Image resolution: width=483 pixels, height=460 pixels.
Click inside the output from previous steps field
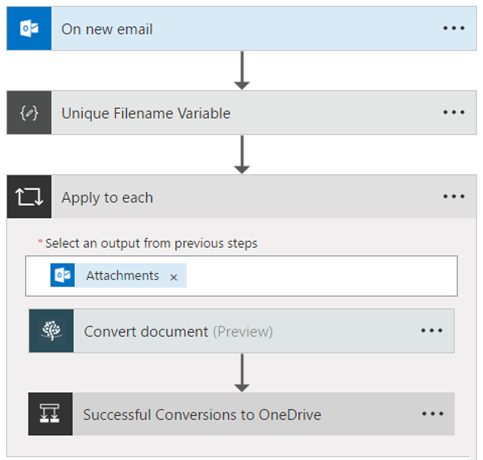point(241,276)
